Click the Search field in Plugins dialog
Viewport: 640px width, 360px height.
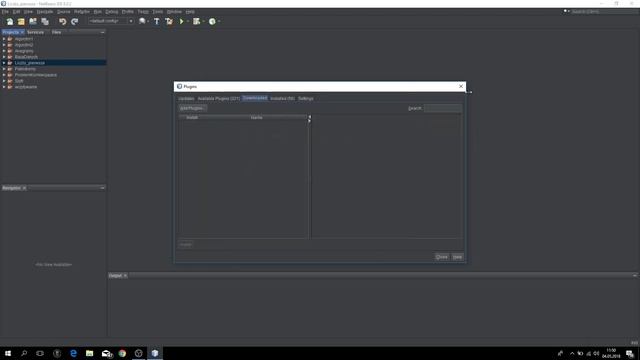[443, 109]
